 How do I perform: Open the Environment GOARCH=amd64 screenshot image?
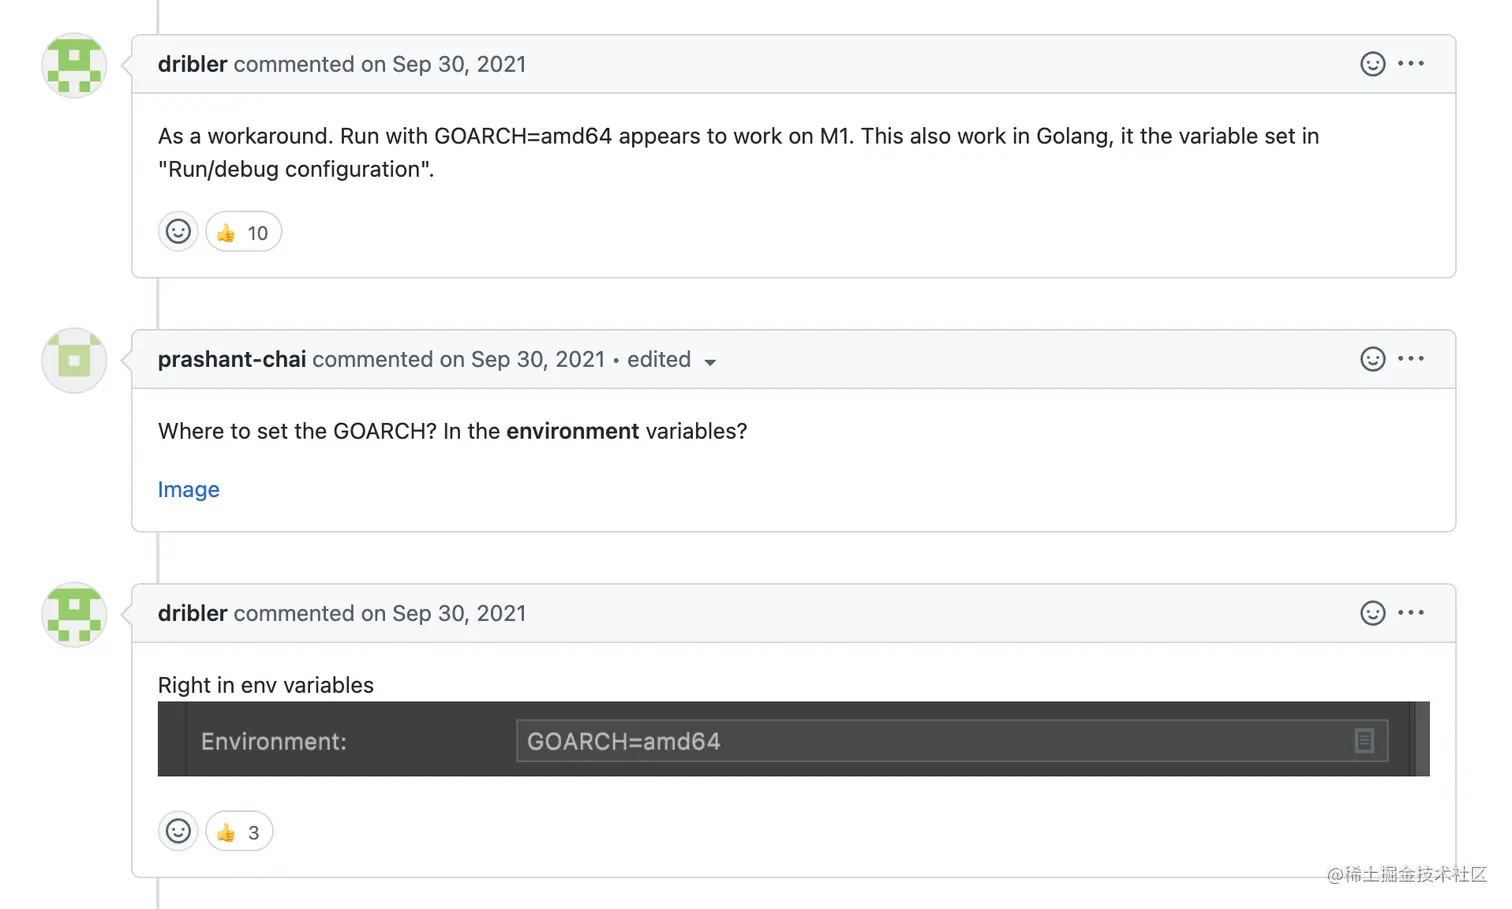point(792,739)
